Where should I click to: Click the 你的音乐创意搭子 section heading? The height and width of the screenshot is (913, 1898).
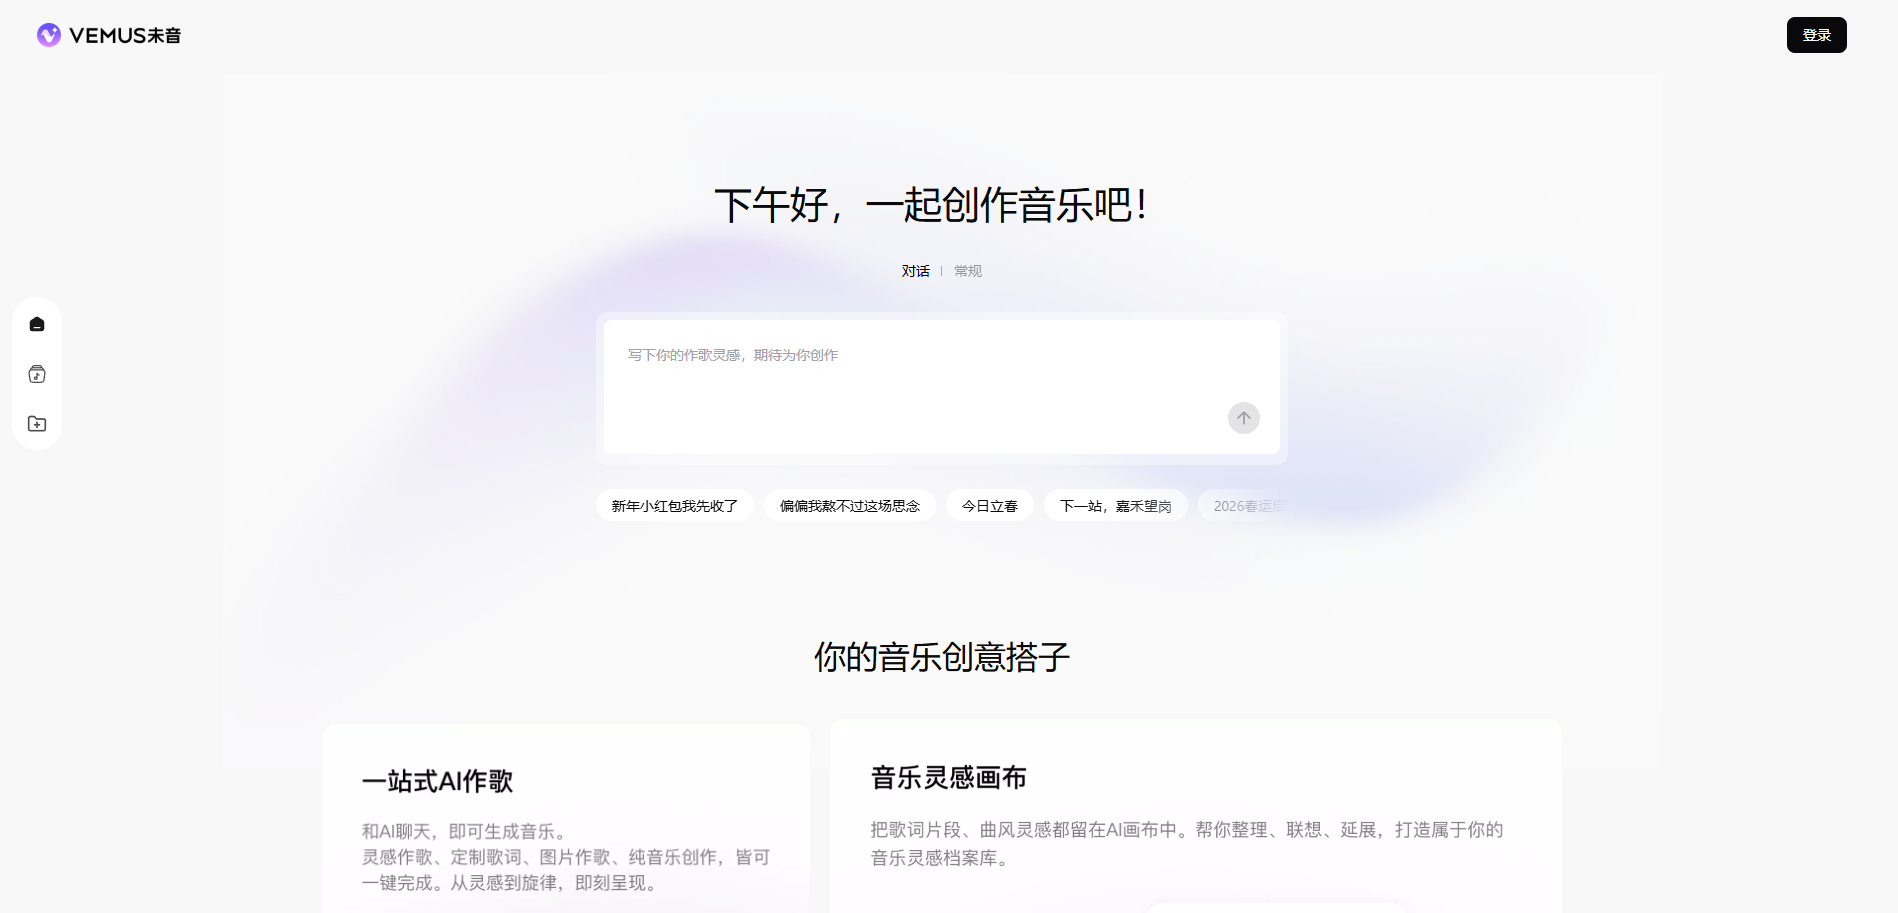(941, 657)
